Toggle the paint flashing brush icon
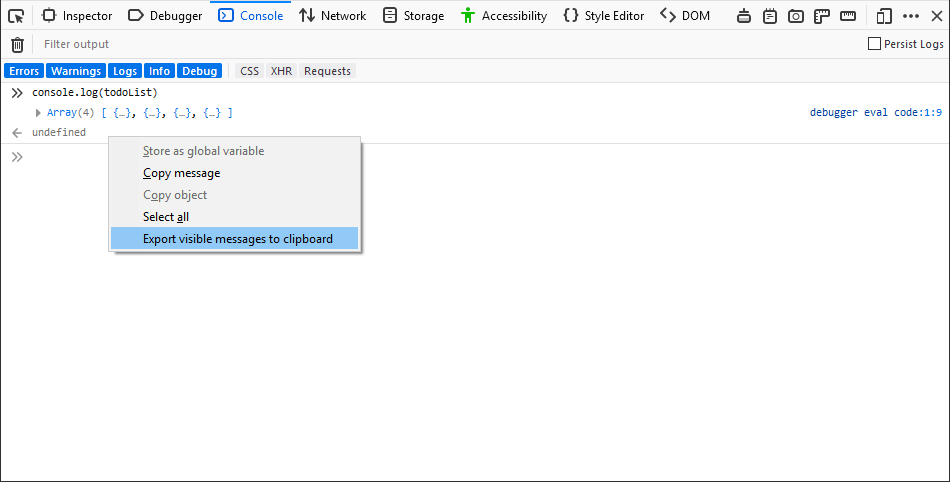 click(744, 16)
